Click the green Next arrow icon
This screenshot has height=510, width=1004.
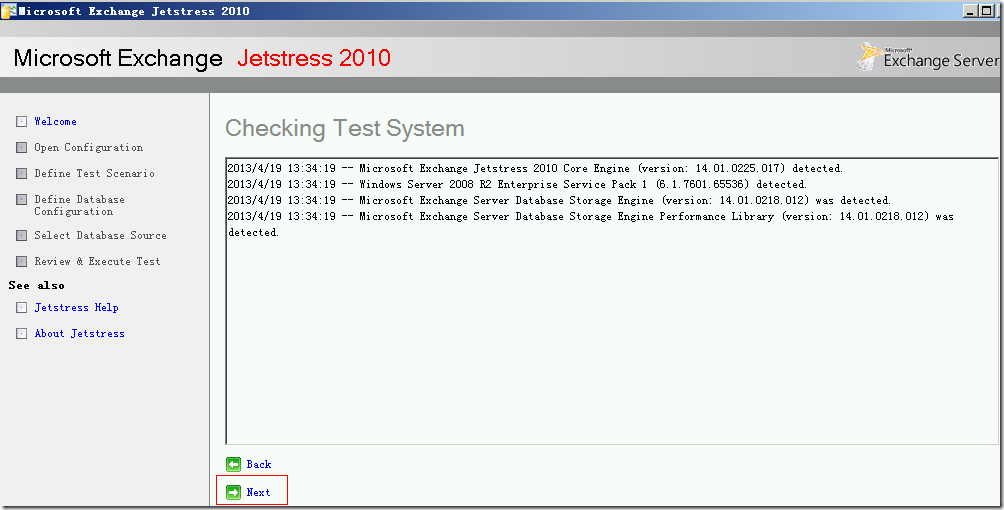pos(234,492)
